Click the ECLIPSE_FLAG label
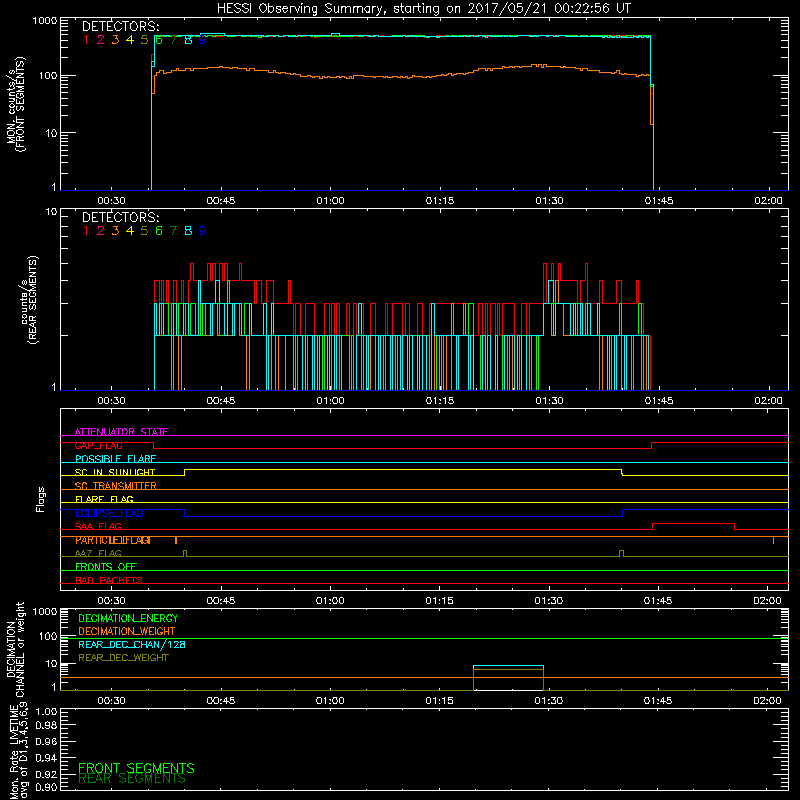This screenshot has height=800, width=800. (x=109, y=513)
